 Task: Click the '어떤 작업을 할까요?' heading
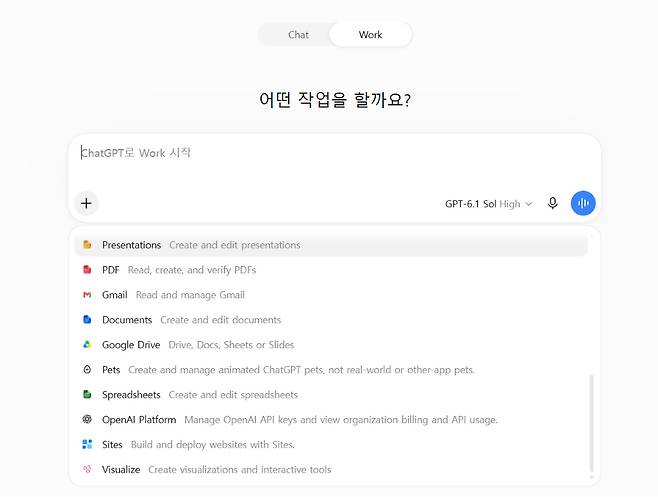click(x=335, y=99)
